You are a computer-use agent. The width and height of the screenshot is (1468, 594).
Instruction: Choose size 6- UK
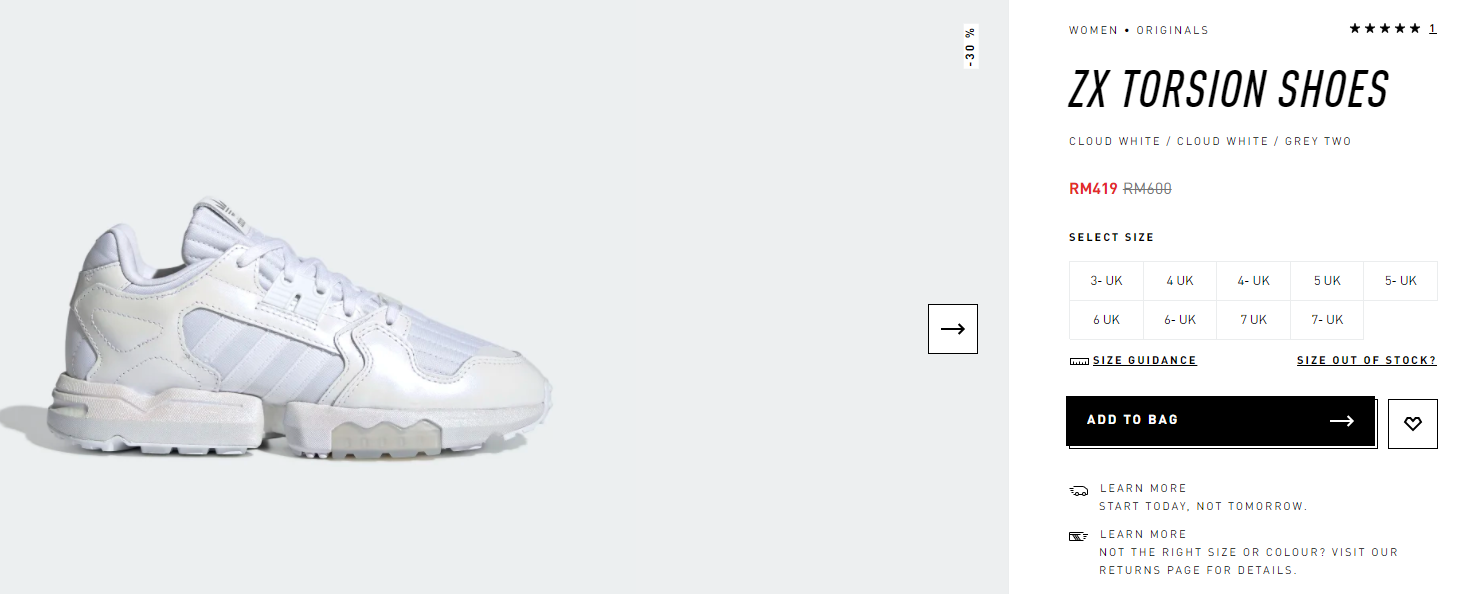click(1180, 320)
